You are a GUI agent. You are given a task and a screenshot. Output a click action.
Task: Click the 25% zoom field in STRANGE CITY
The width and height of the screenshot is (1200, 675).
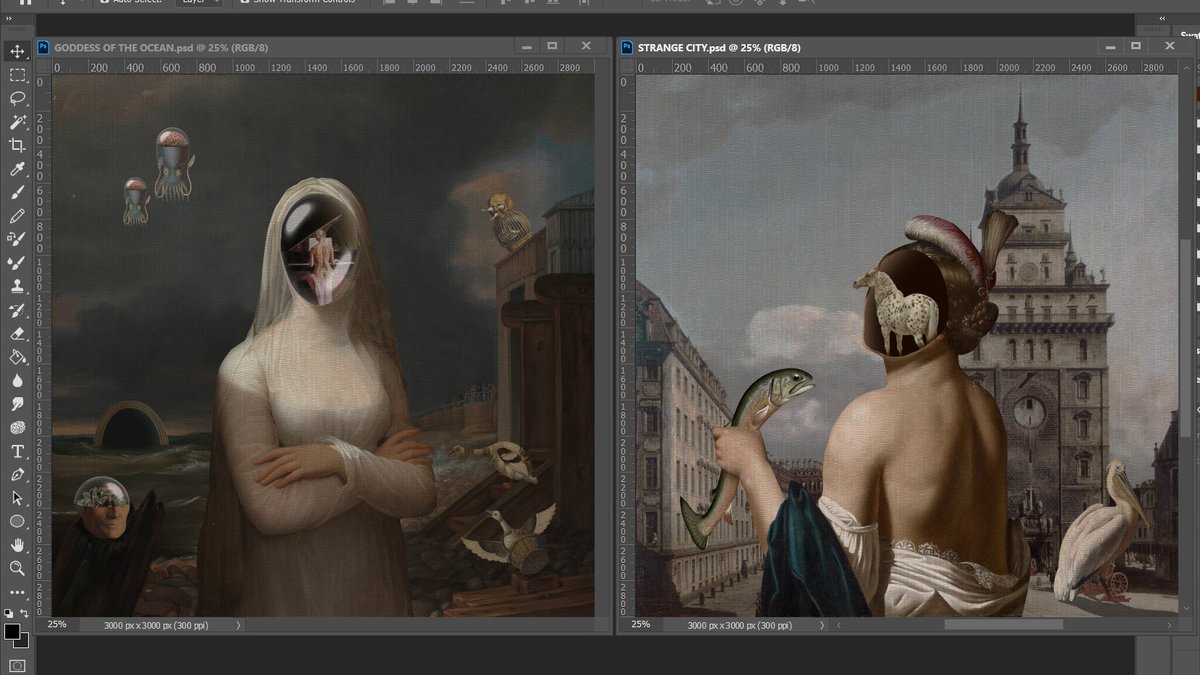(641, 625)
